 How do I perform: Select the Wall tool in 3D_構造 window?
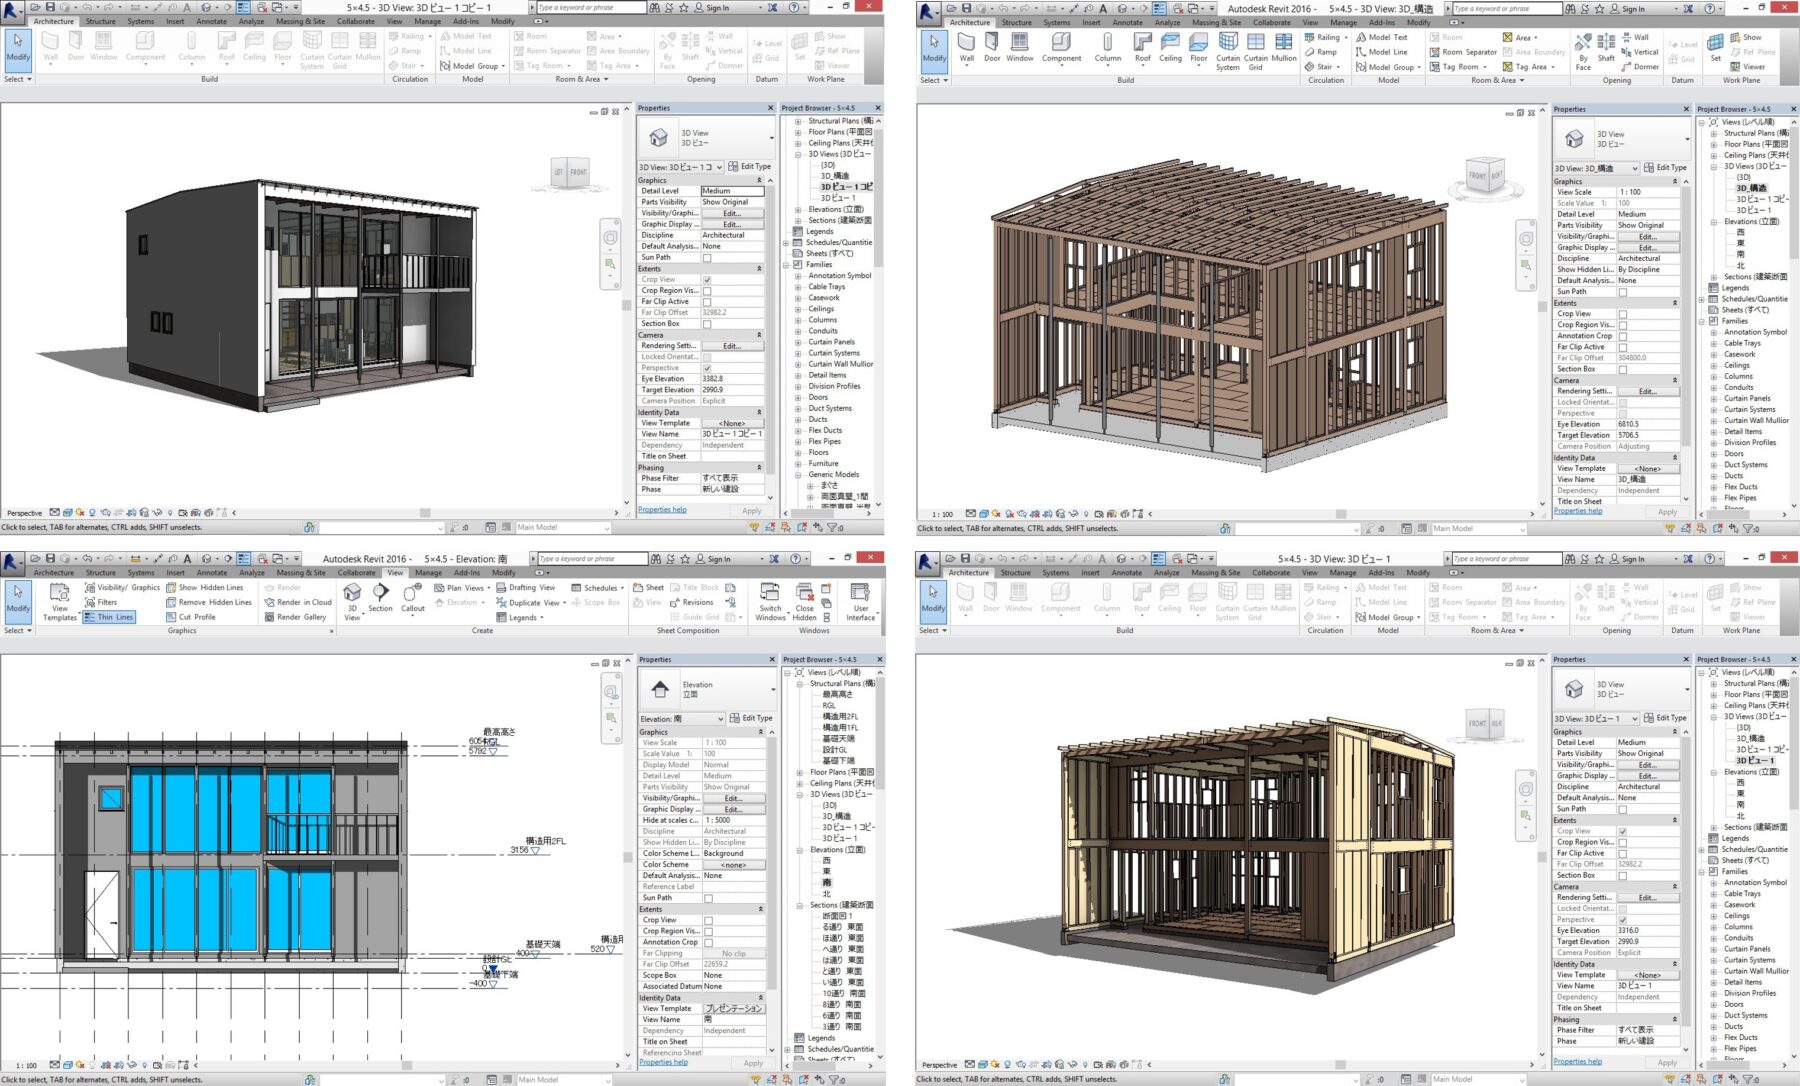coord(966,47)
